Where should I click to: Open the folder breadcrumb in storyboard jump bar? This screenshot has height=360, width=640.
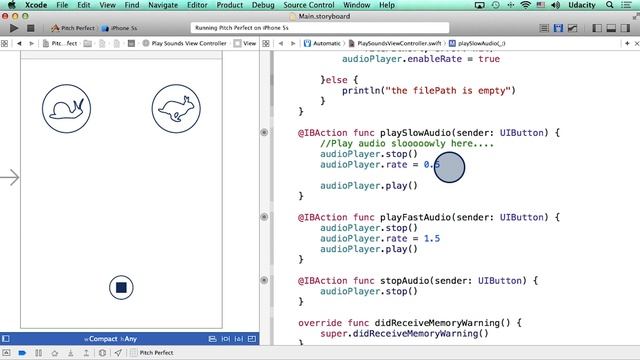(88, 43)
